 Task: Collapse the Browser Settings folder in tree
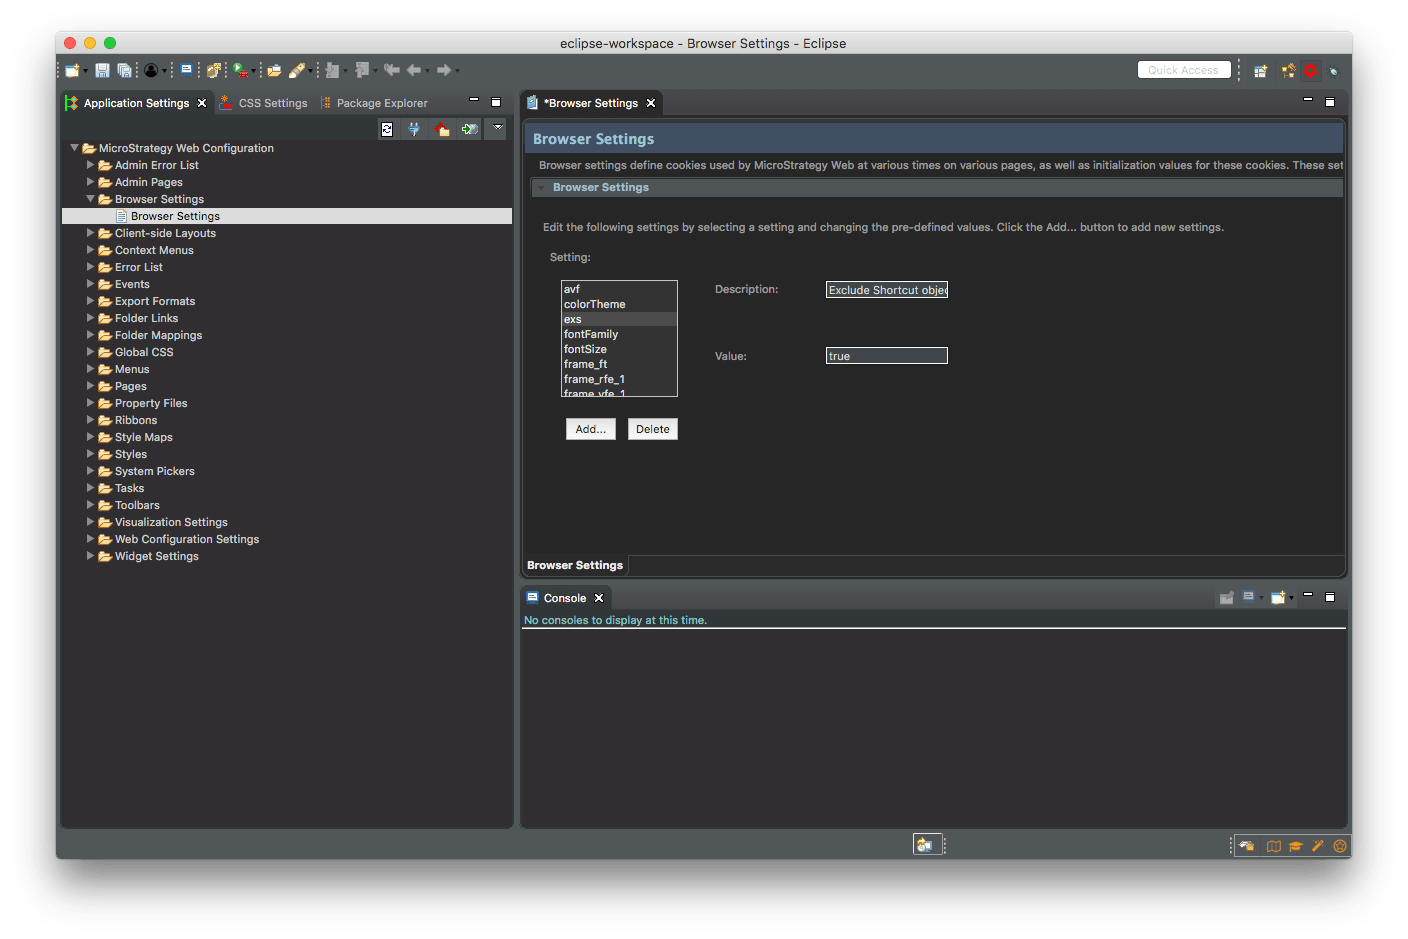click(90, 199)
